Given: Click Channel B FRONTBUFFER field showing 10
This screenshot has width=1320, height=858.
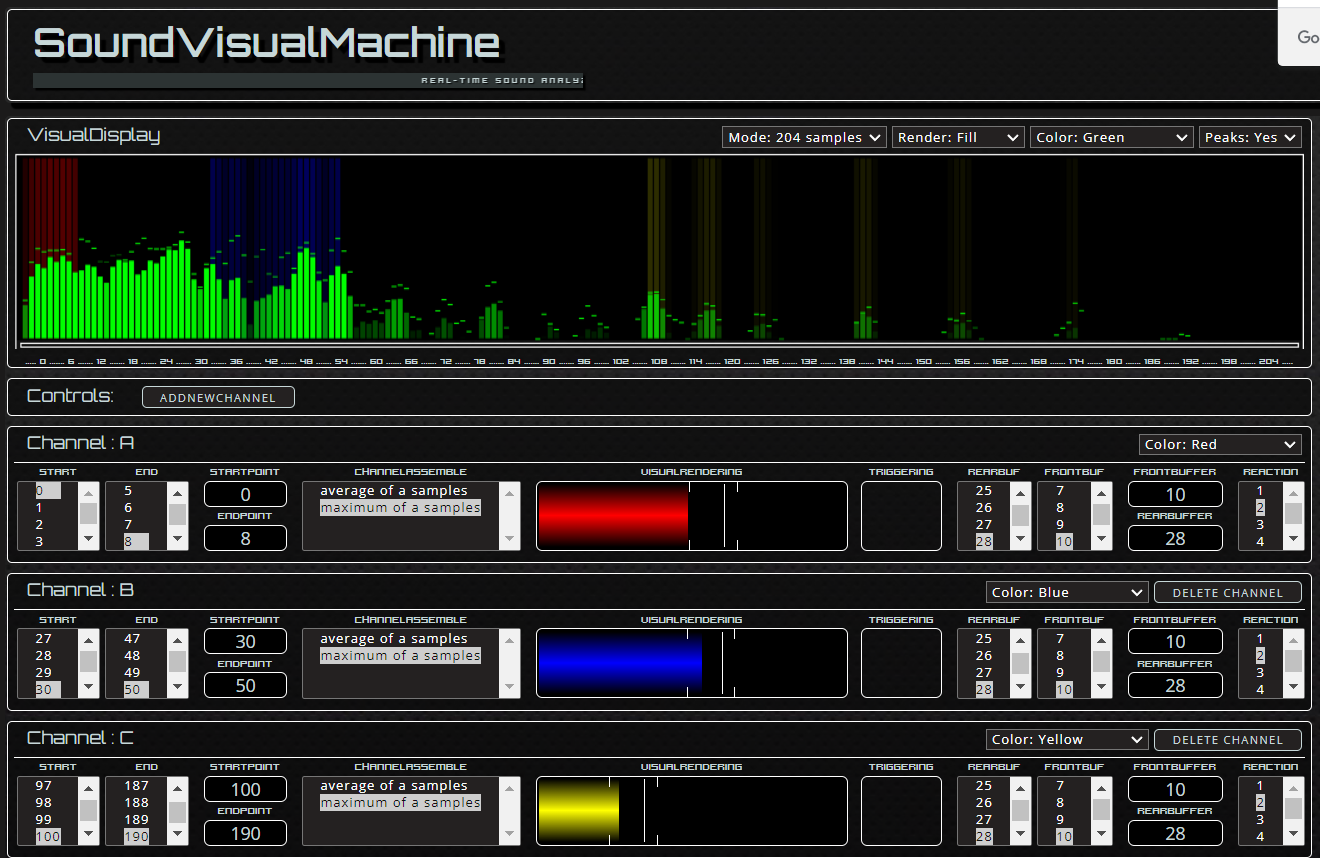Looking at the screenshot, I should [x=1176, y=642].
